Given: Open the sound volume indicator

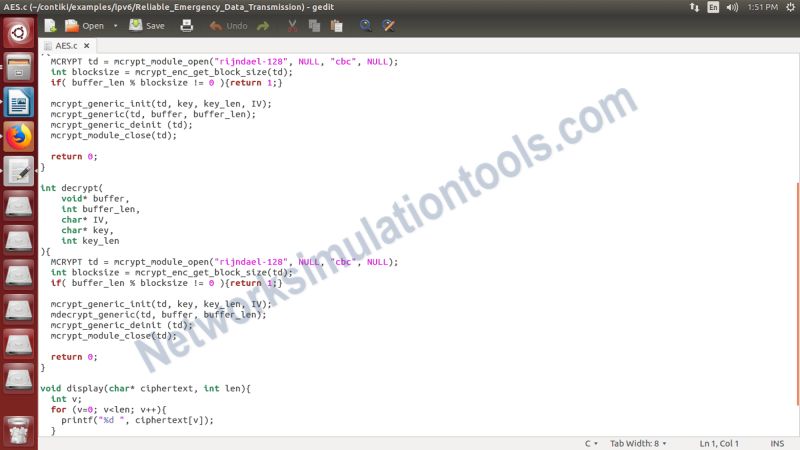Looking at the screenshot, I should (x=732, y=7).
